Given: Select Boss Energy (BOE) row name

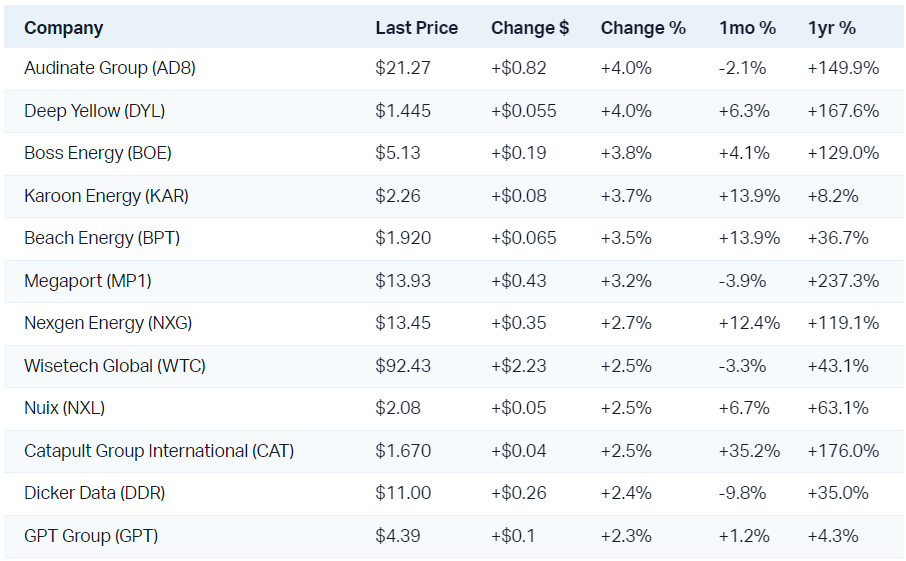Looking at the screenshot, I should tap(98, 153).
